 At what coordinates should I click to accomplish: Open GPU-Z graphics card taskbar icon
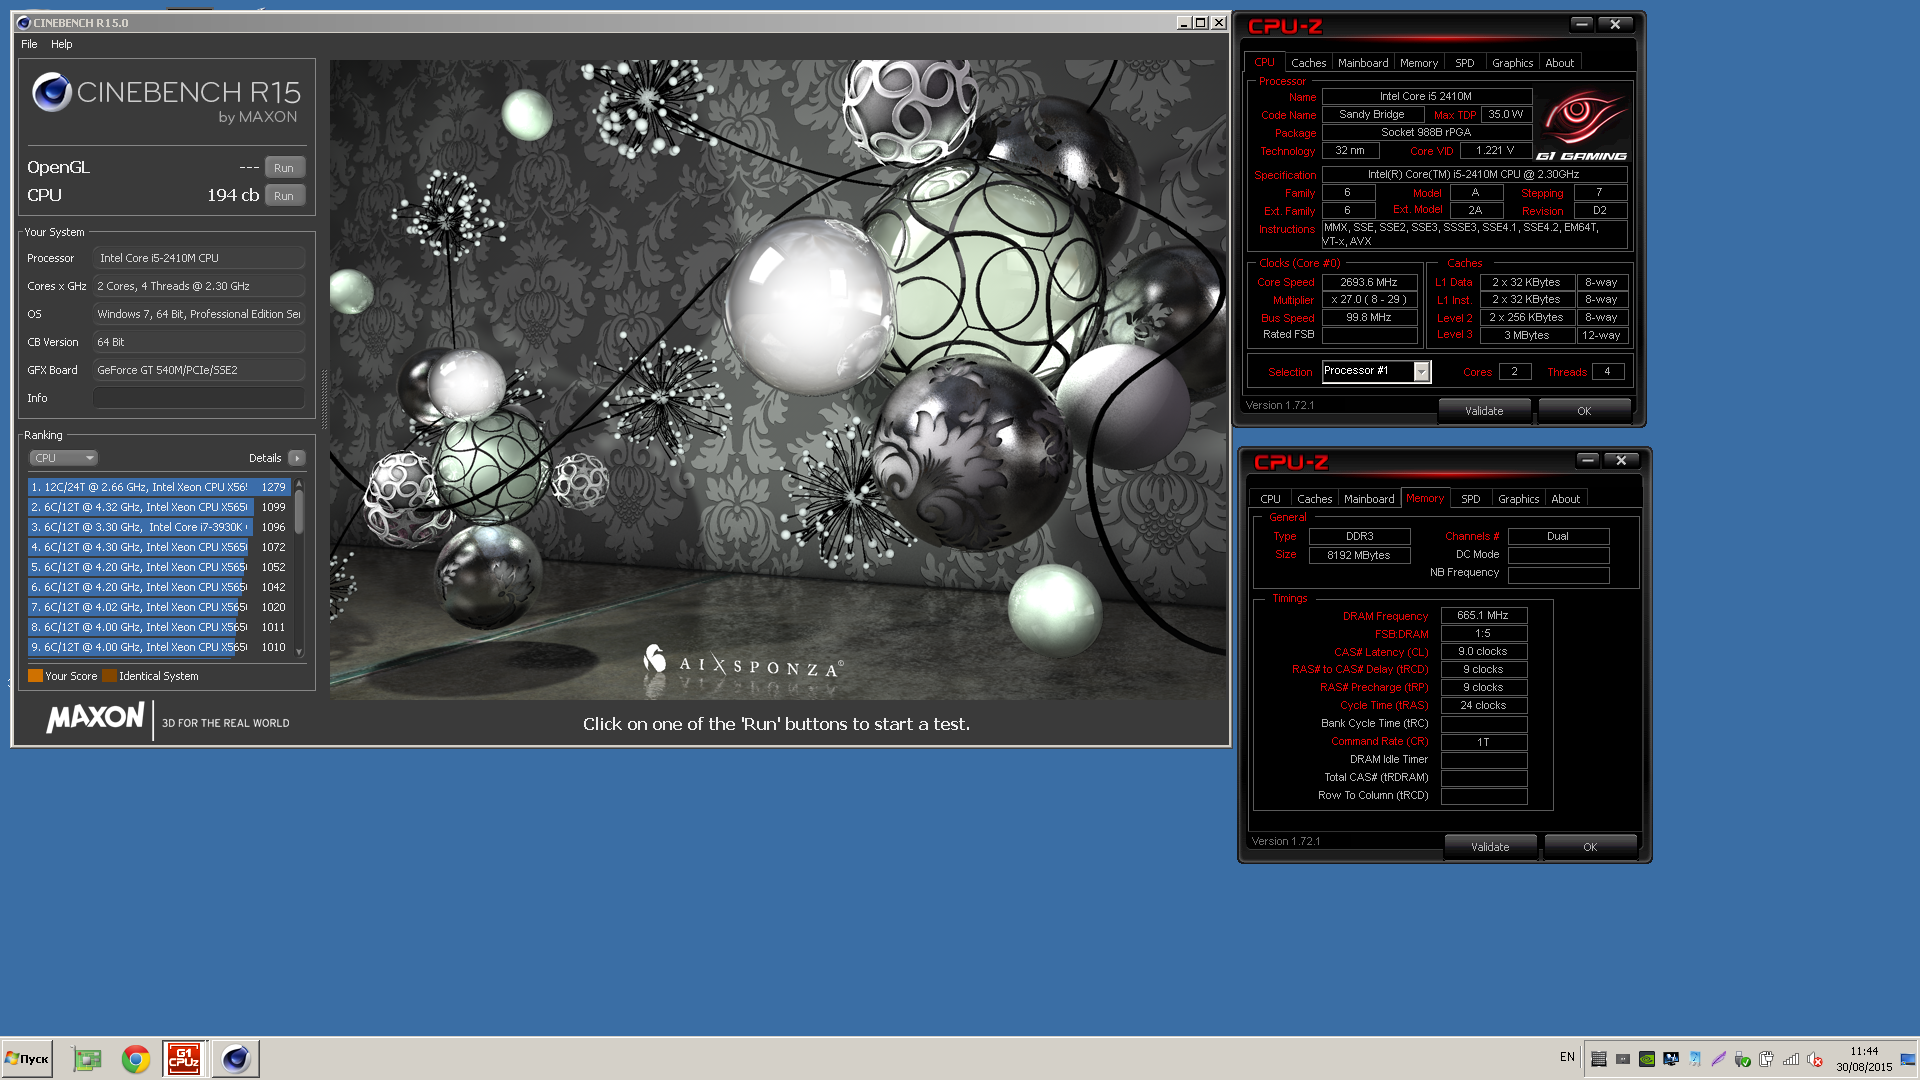(x=87, y=1058)
